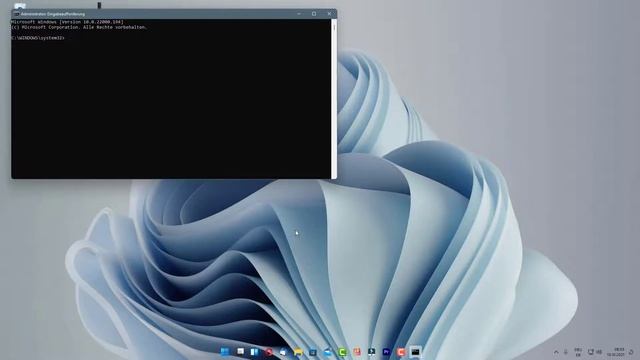640x360 pixels.
Task: Launch the green Camtasia taskbar icon
Action: coord(342,352)
